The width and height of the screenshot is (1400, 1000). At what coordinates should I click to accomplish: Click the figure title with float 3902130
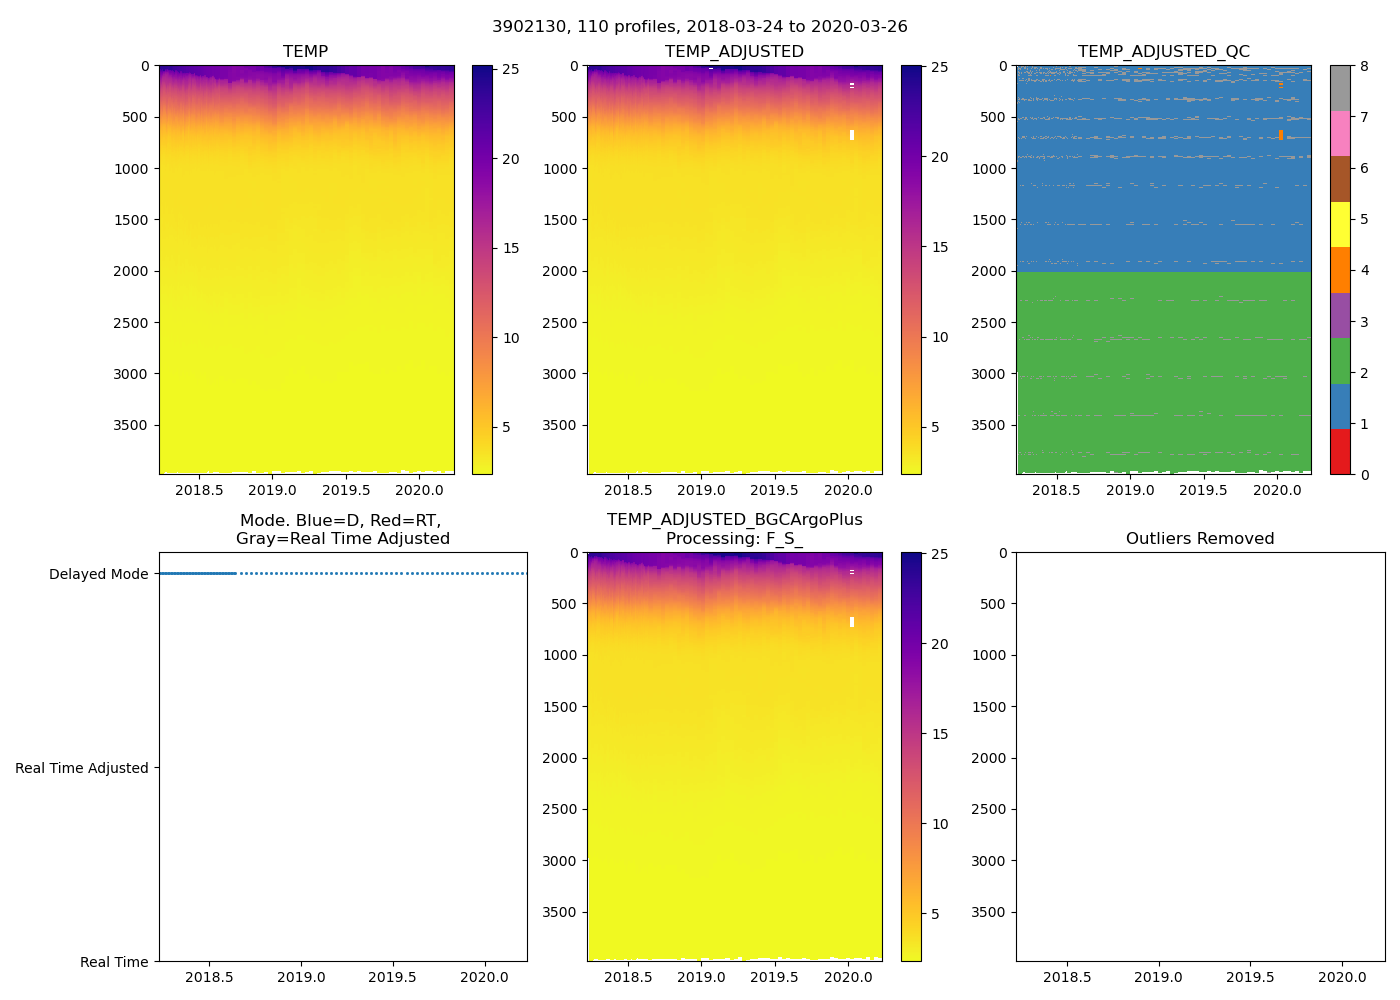[699, 27]
